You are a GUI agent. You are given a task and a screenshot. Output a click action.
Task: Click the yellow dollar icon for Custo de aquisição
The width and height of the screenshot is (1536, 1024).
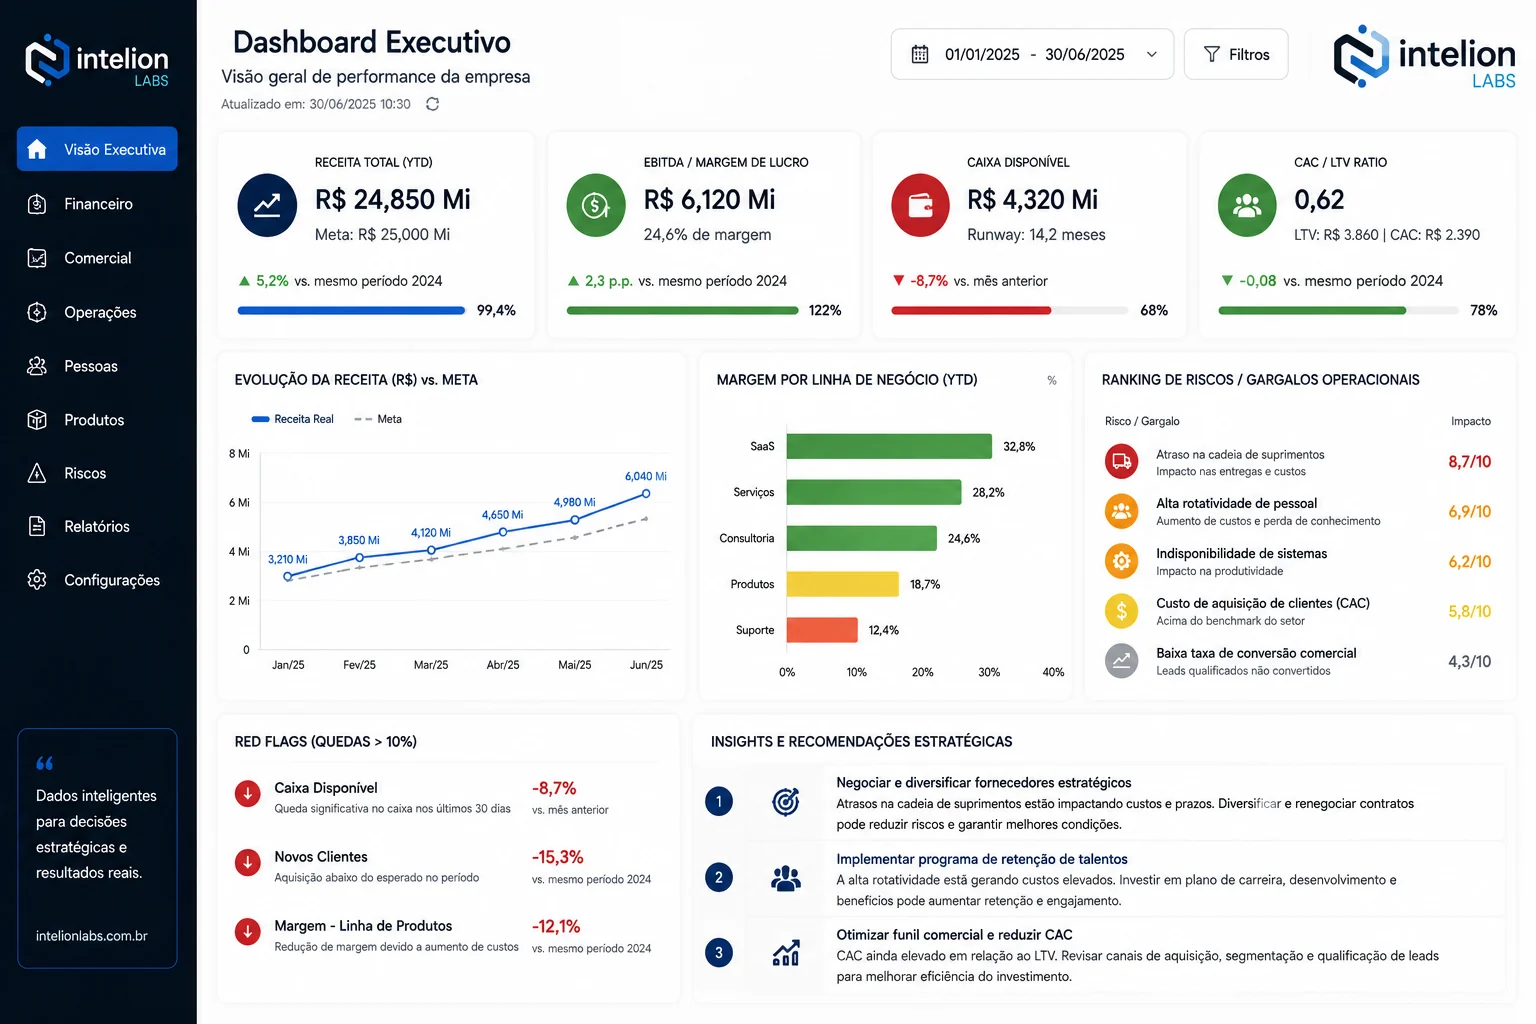point(1122,611)
